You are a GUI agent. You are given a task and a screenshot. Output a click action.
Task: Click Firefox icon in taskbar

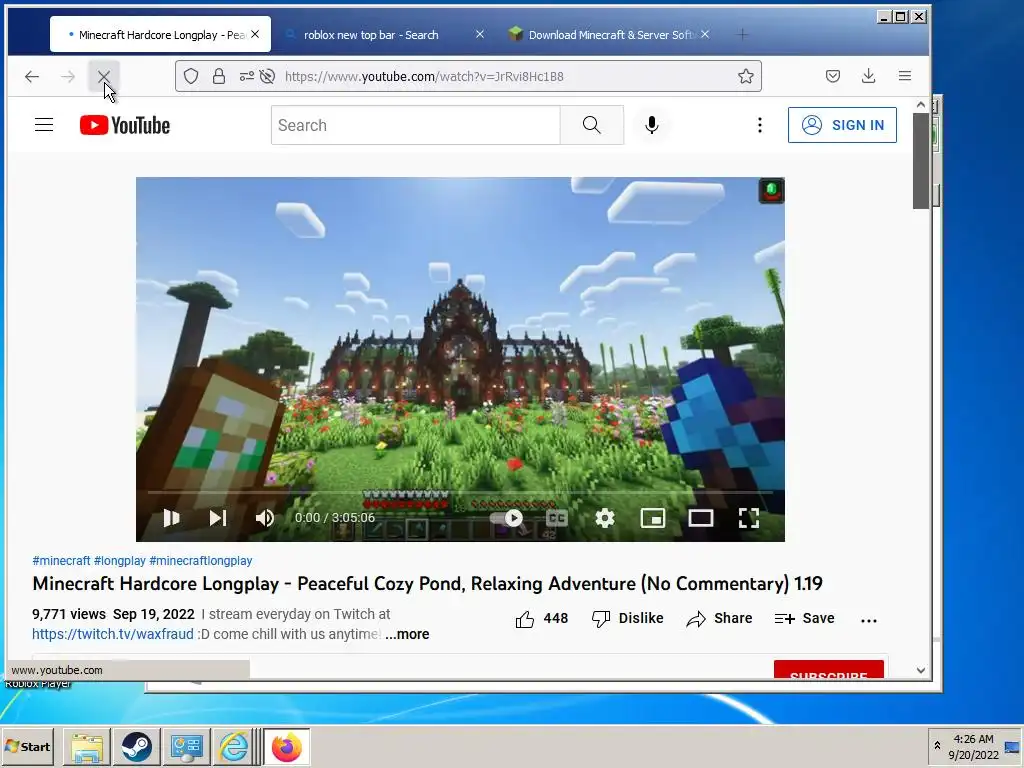pos(286,746)
